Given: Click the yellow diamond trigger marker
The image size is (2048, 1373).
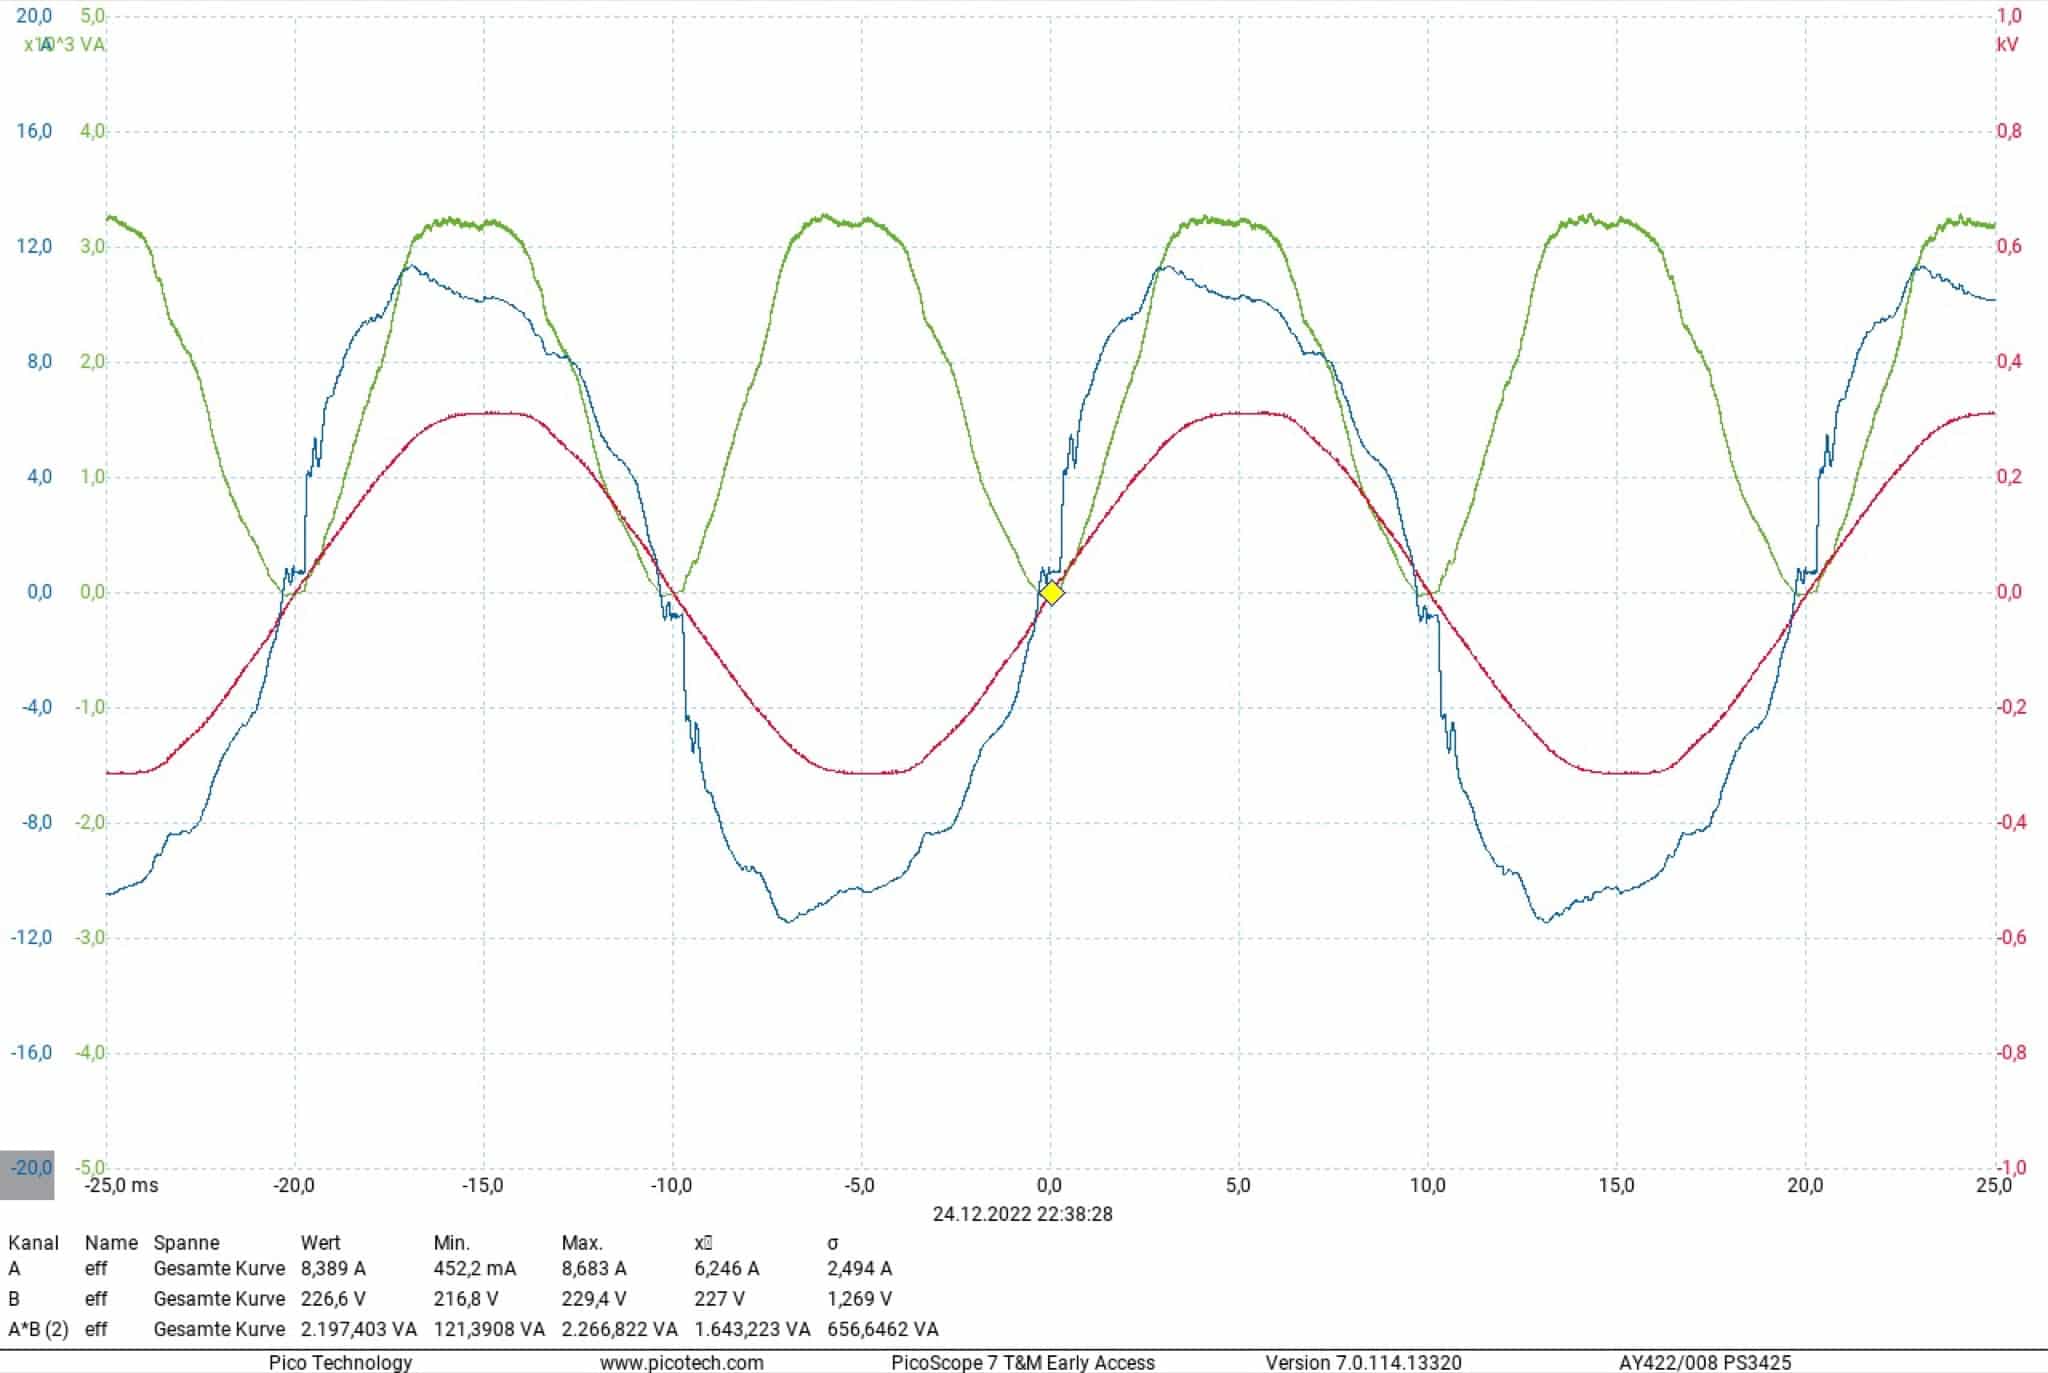Looking at the screenshot, I should 1051,593.
